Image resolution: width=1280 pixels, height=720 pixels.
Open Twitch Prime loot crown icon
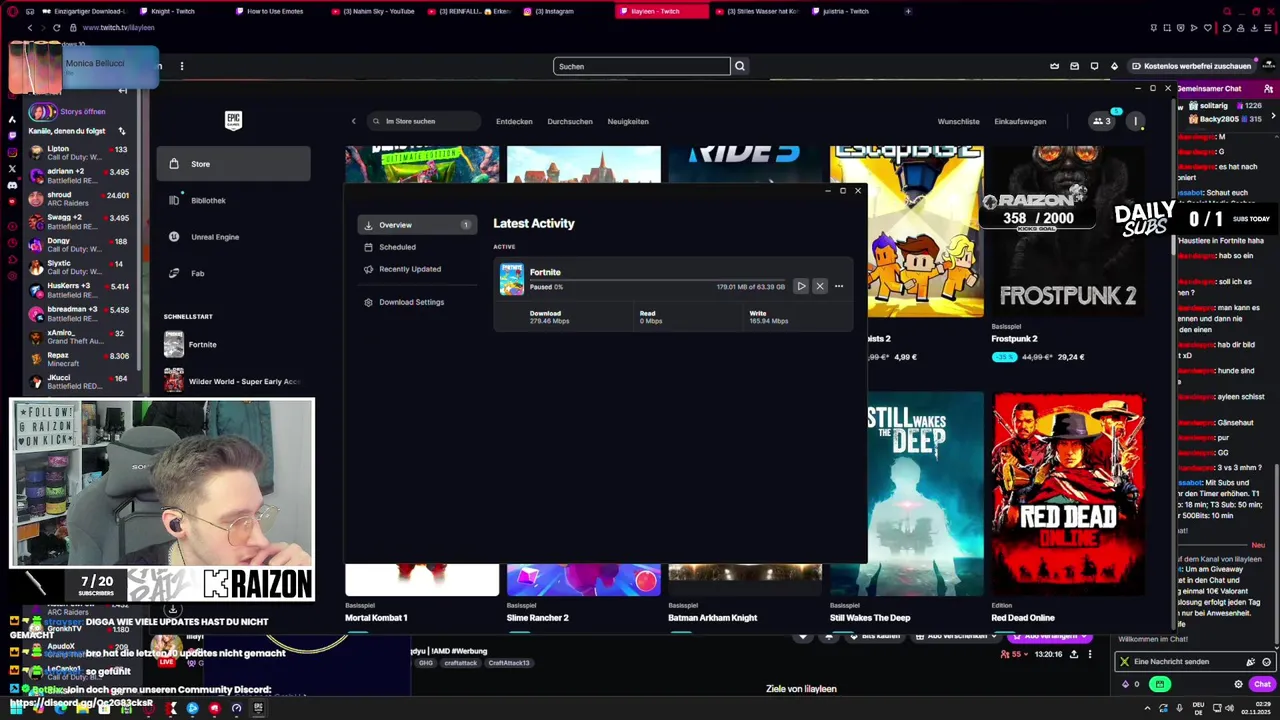click(1054, 66)
